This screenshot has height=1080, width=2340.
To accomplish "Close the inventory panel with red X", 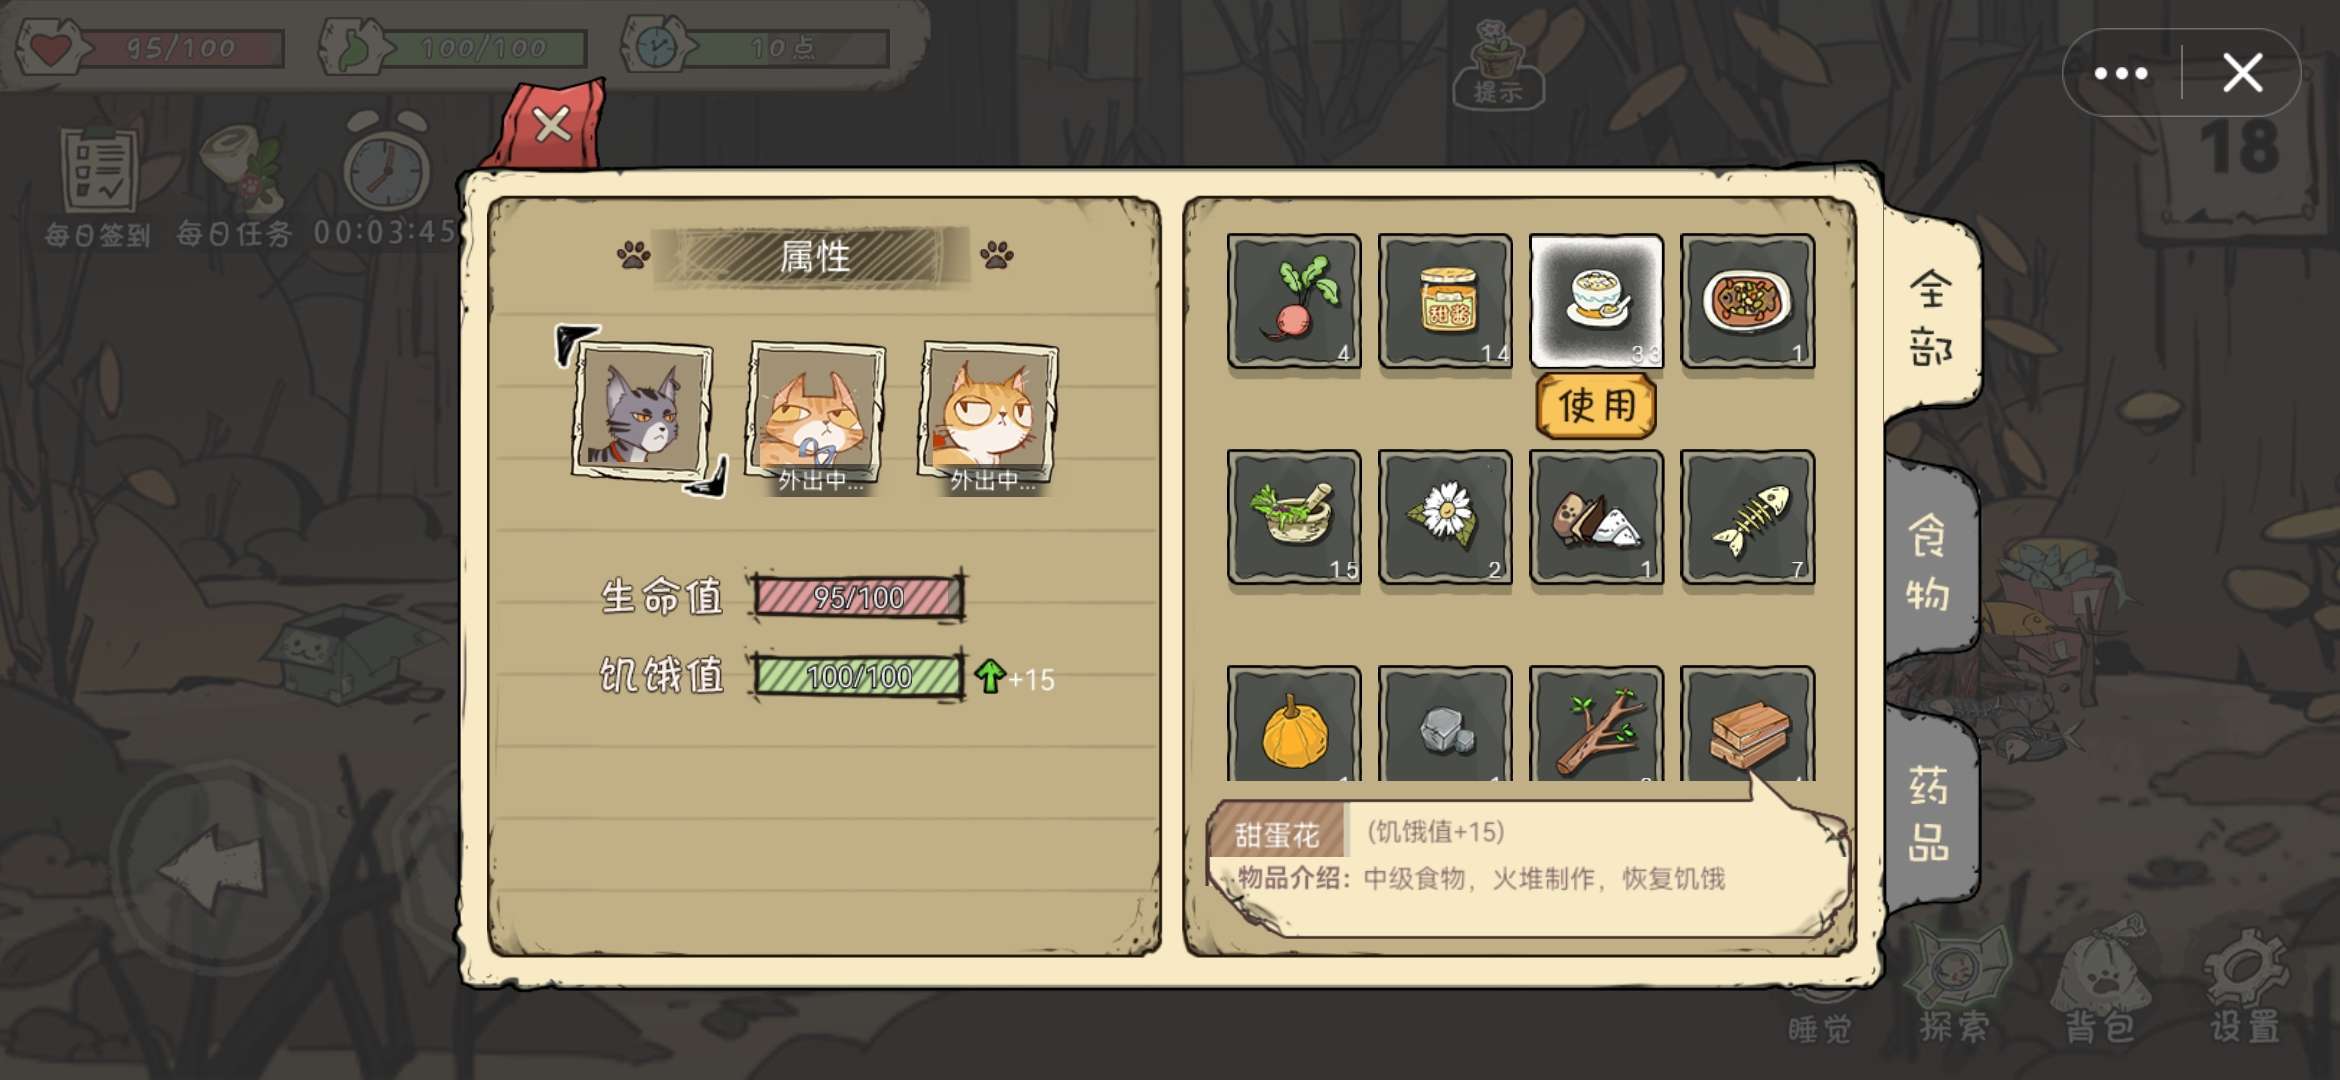I will click(x=552, y=126).
